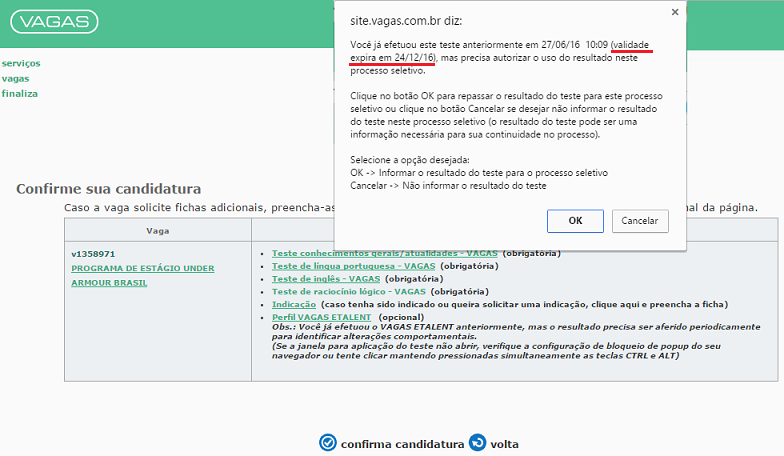
Task: Click the Confirme sua candidatura heading
Action: pos(108,189)
